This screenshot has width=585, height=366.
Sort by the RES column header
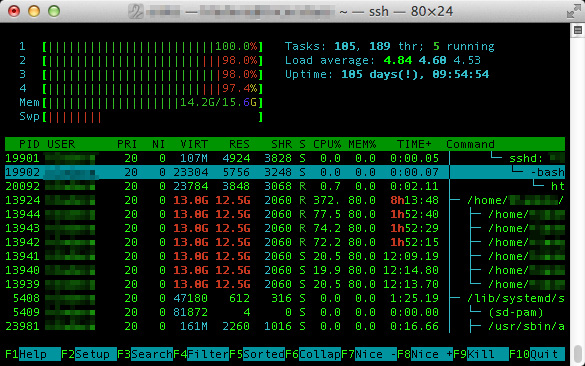[x=239, y=144]
